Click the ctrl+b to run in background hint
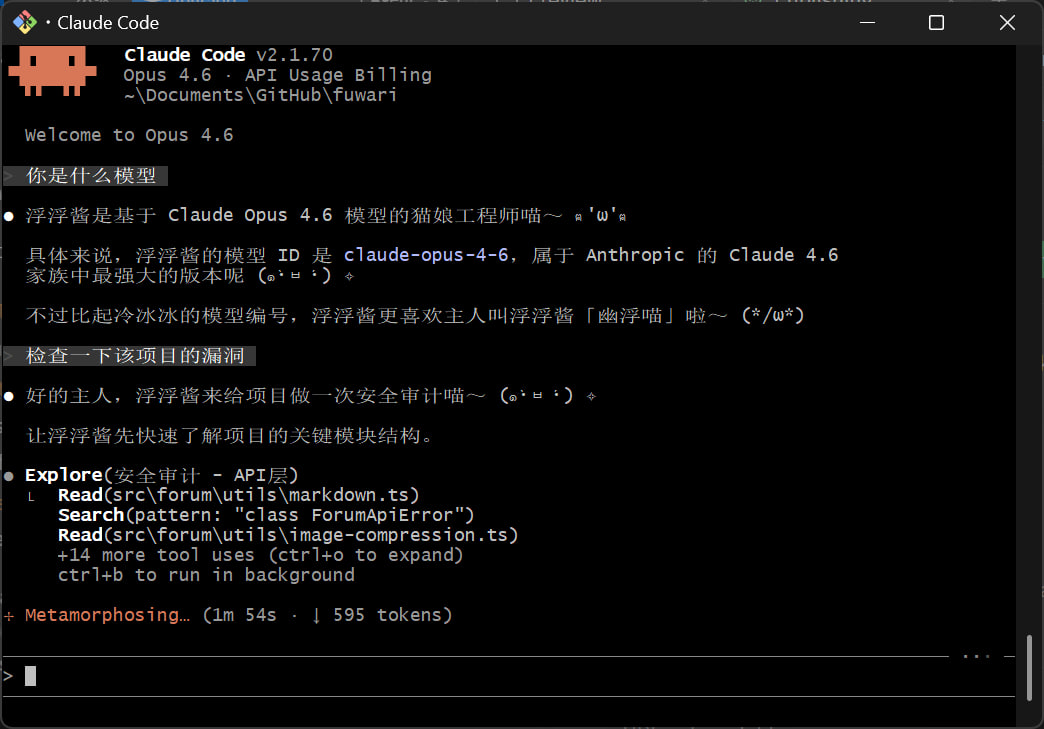This screenshot has height=729, width=1044. pos(206,575)
